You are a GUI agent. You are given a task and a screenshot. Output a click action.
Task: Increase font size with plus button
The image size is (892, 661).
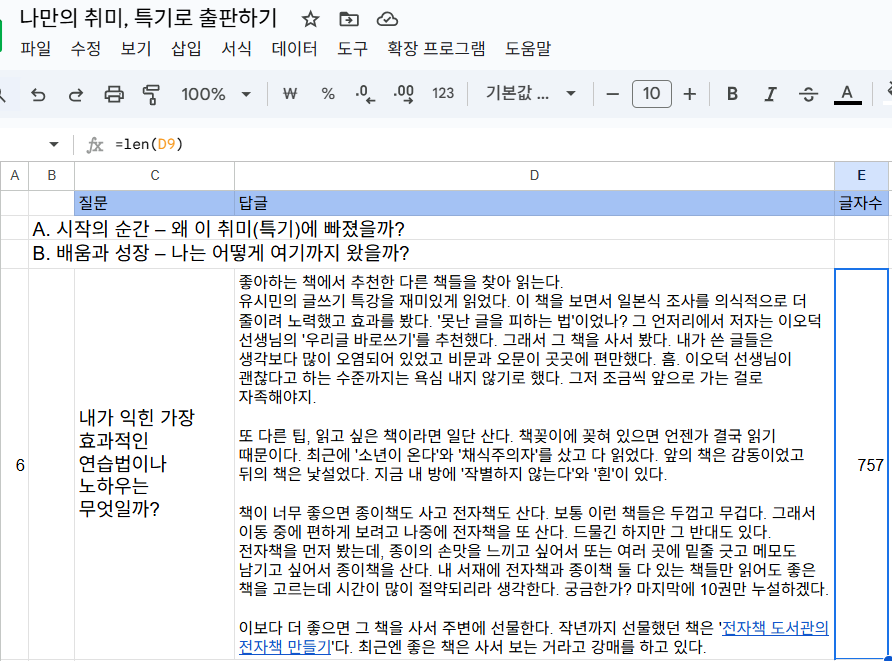coord(690,93)
